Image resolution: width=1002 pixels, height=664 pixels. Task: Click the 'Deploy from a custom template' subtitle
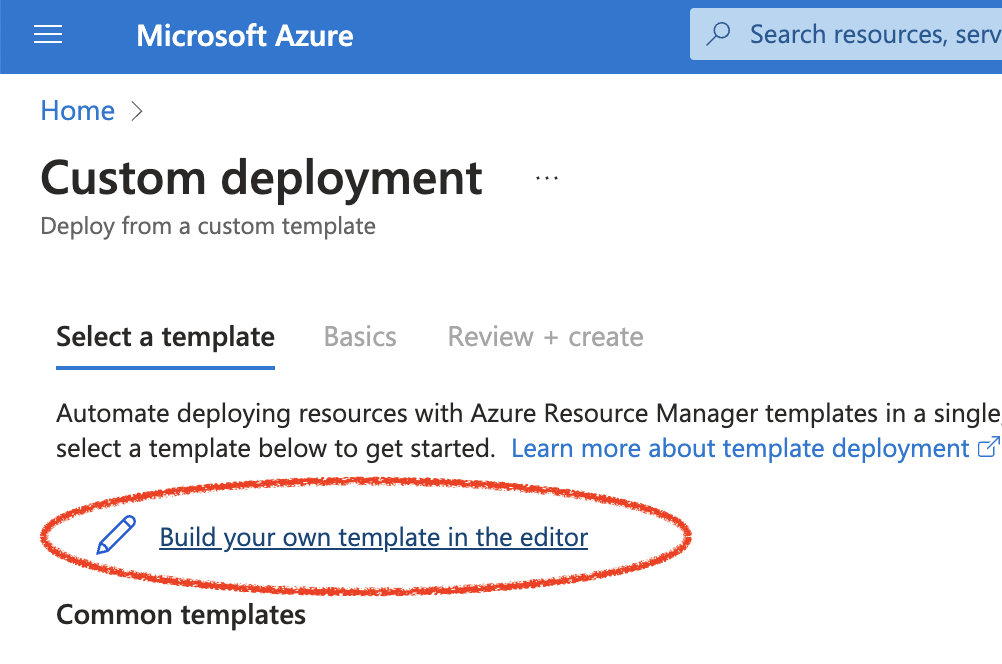point(208,226)
